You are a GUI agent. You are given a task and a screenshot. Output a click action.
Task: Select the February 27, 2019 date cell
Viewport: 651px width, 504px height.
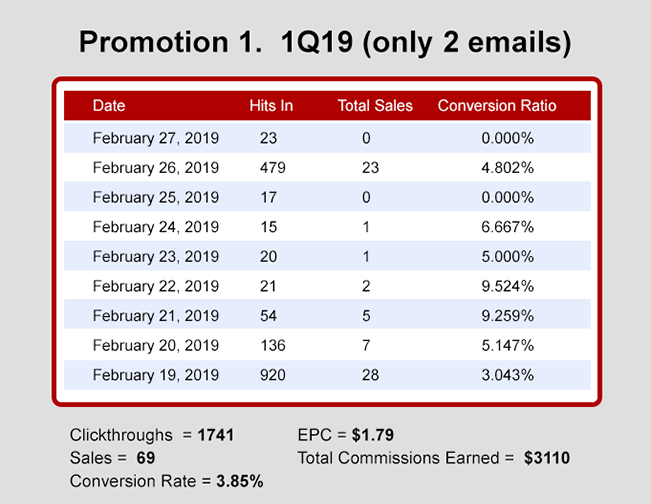[155, 138]
